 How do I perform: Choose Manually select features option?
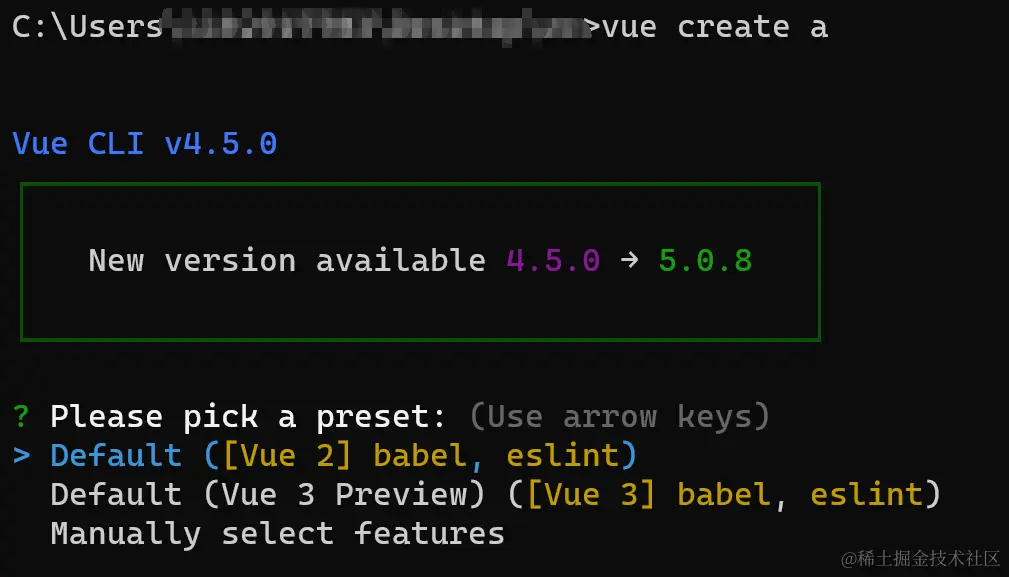[x=277, y=534]
